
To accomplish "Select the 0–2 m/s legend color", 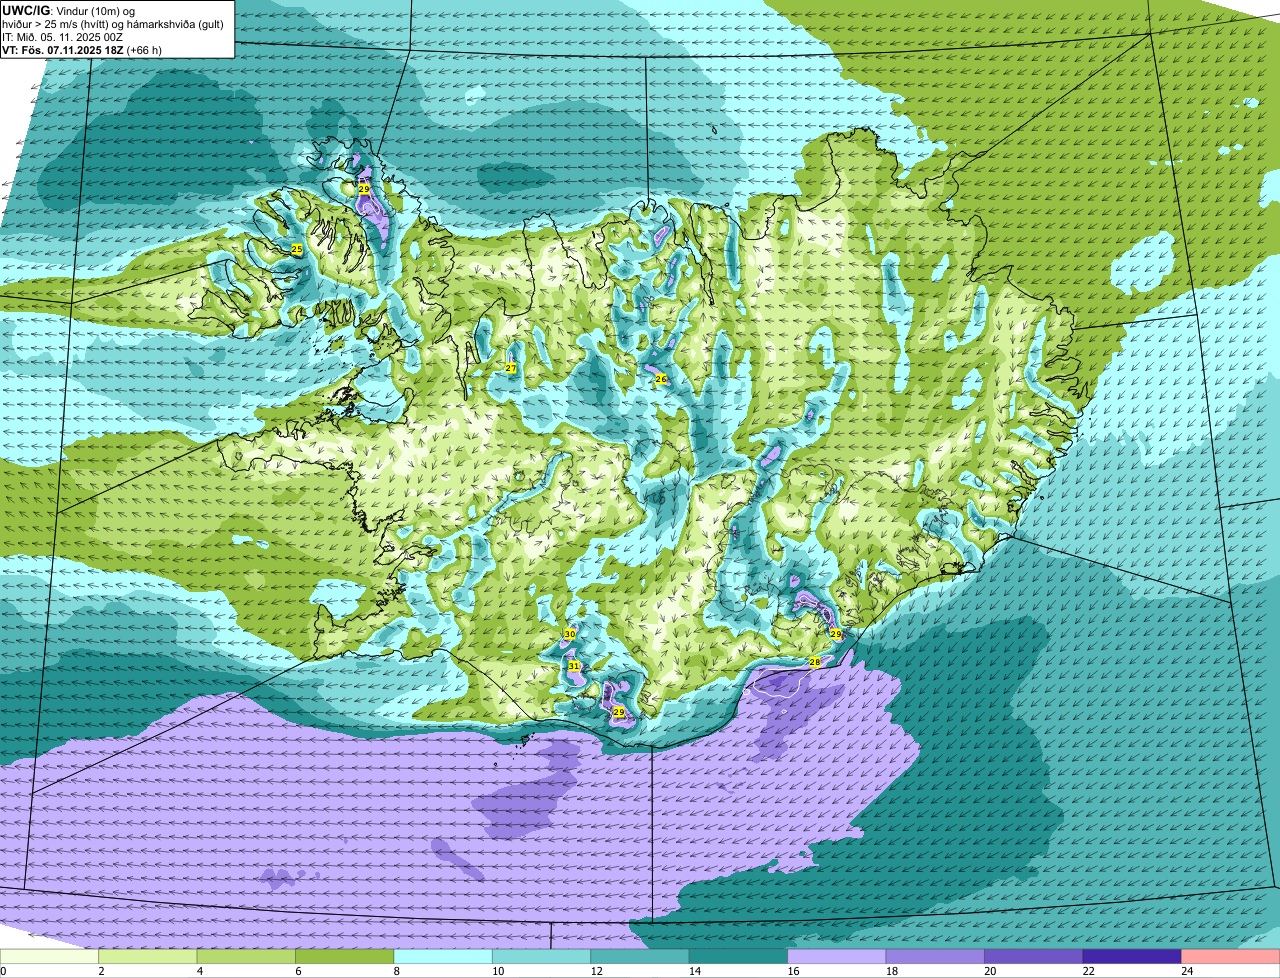I will (x=49, y=957).
